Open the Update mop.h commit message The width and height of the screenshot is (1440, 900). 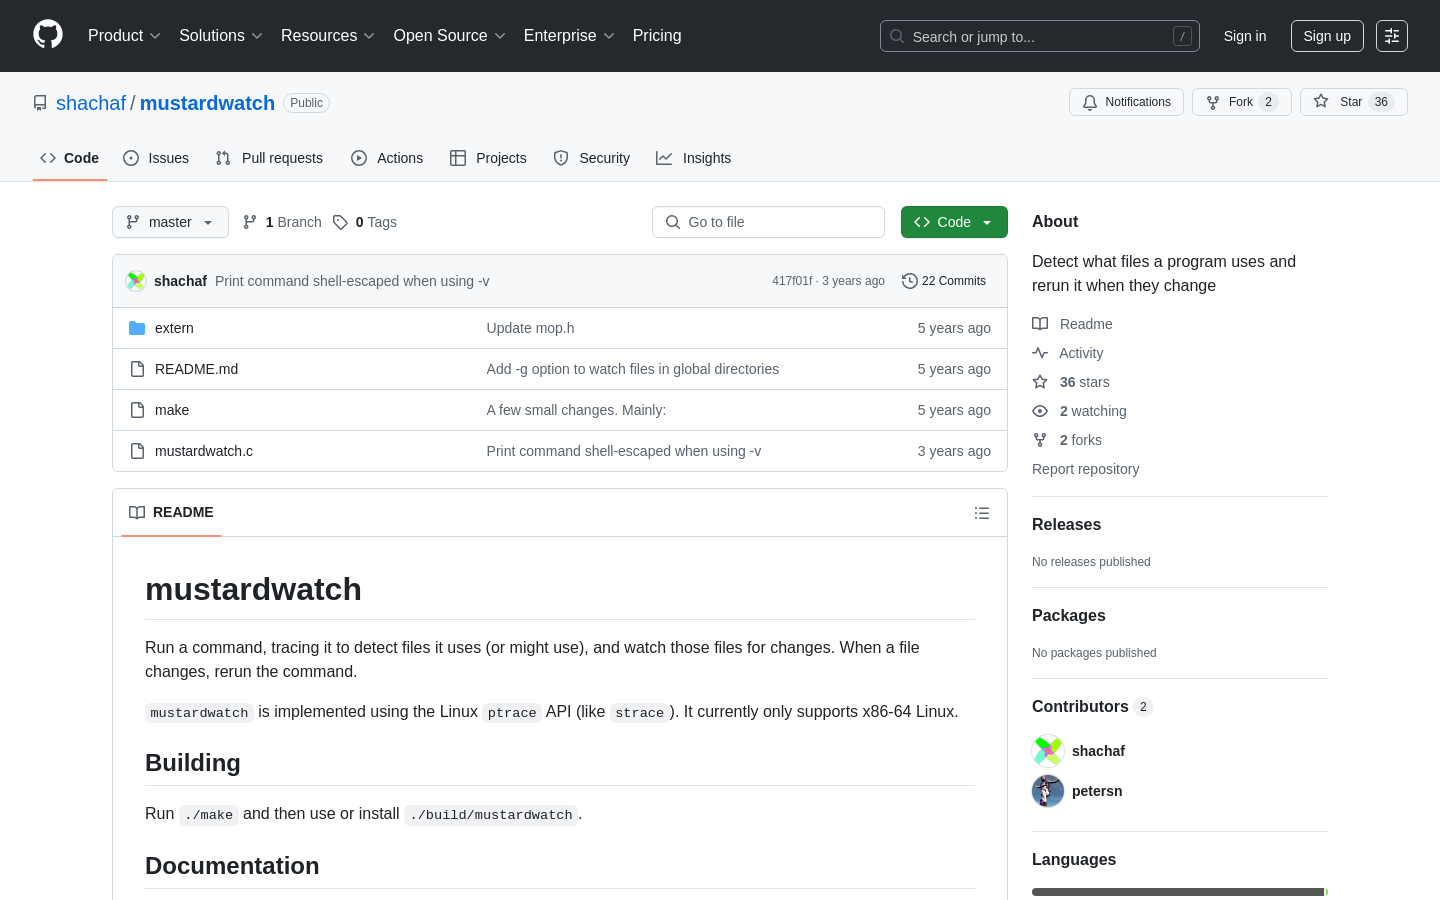[x=530, y=328]
